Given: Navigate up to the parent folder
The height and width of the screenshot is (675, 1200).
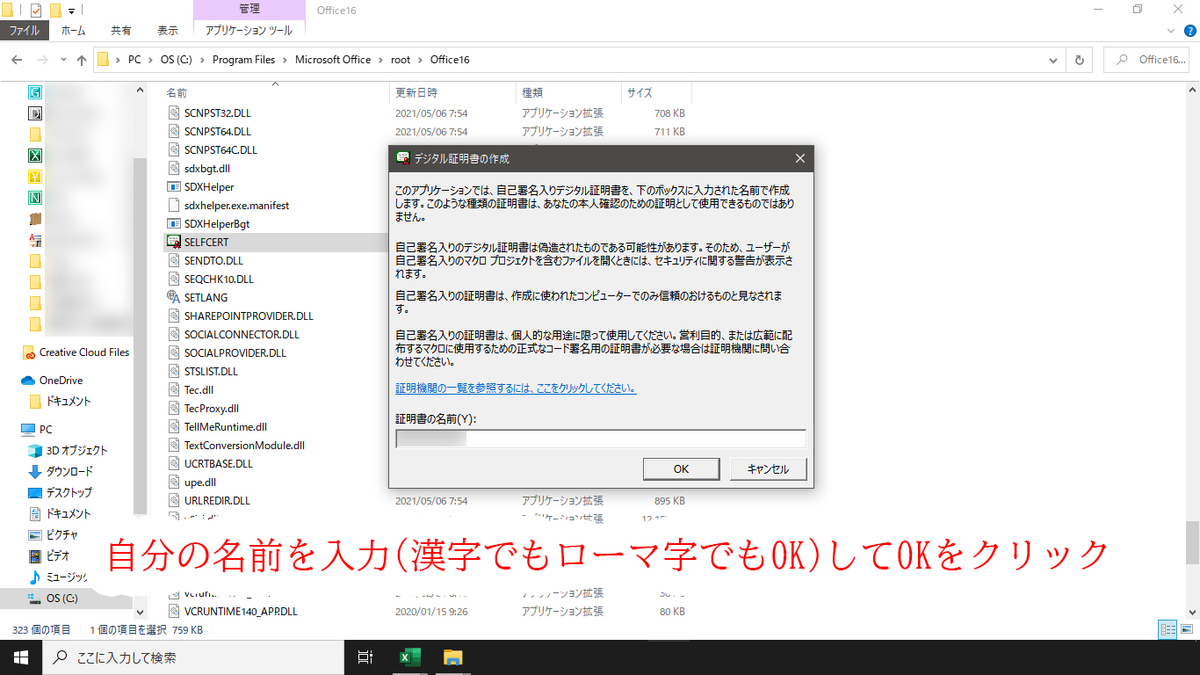Looking at the screenshot, I should coord(81,59).
